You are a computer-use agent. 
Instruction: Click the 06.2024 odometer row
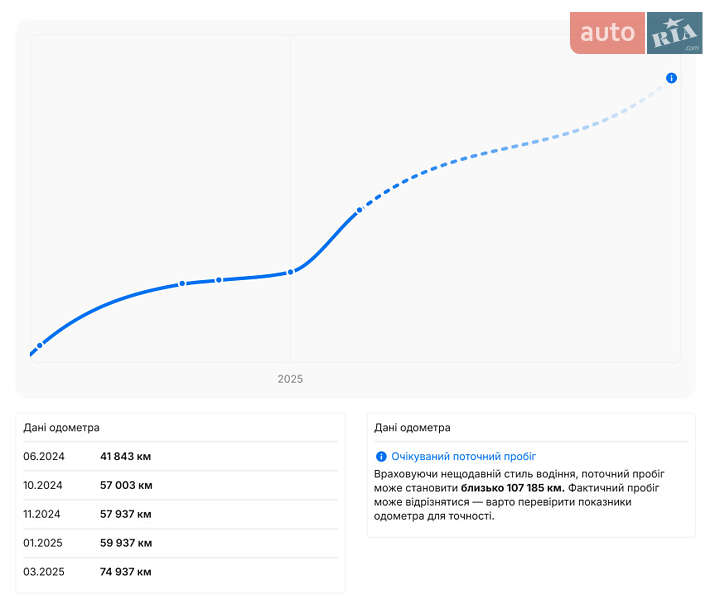point(180,457)
